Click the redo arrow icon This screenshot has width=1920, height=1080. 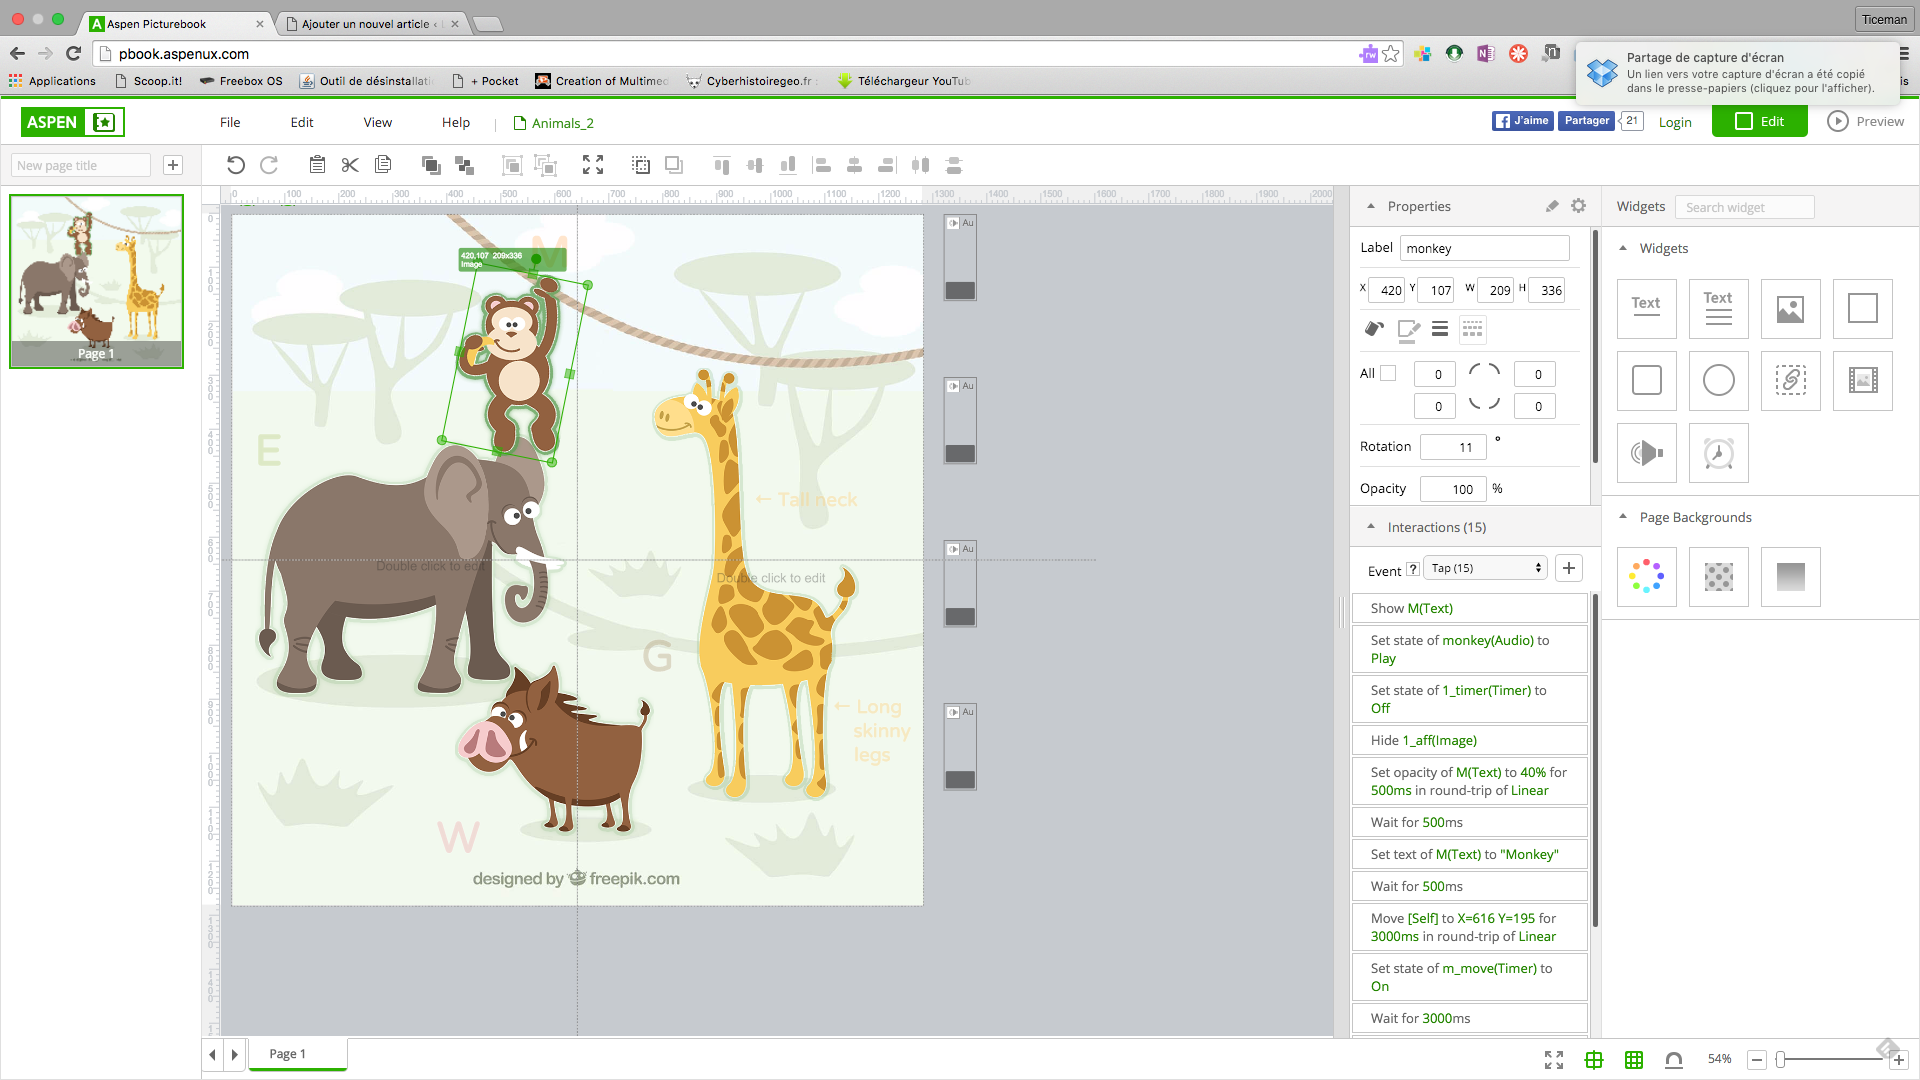(269, 165)
